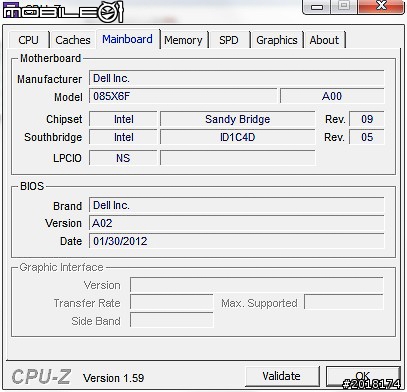The width and height of the screenshot is (407, 392).
Task: Click the Version 1.59 text
Action: 114,378
